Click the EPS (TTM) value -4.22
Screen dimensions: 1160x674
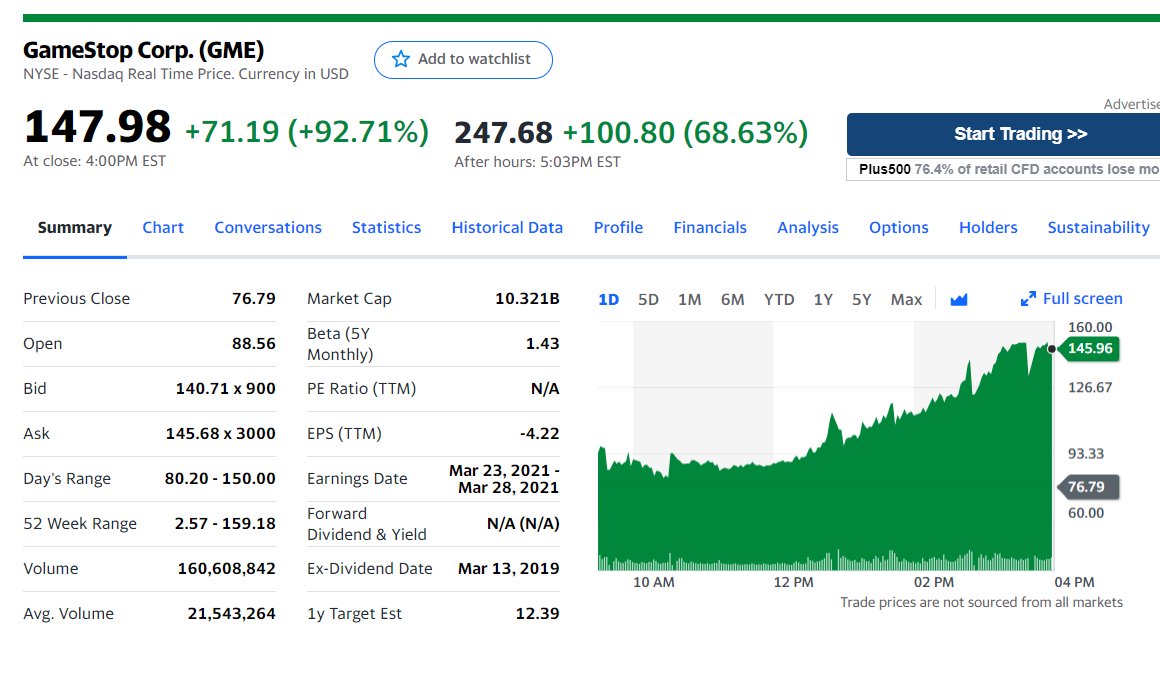point(539,434)
